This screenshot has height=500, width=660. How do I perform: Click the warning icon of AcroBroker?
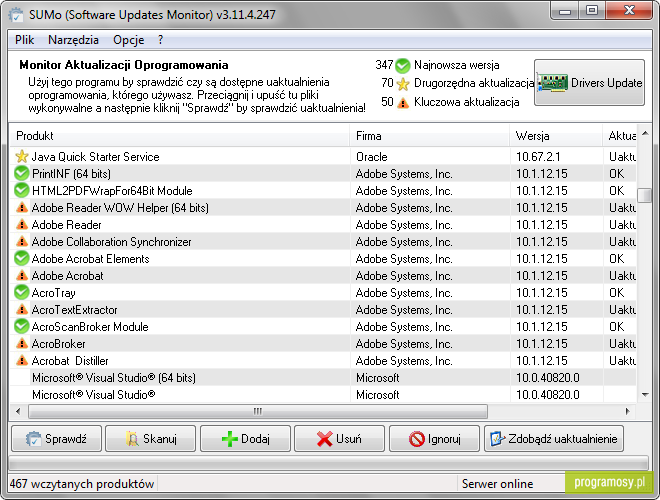pyautogui.click(x=21, y=344)
